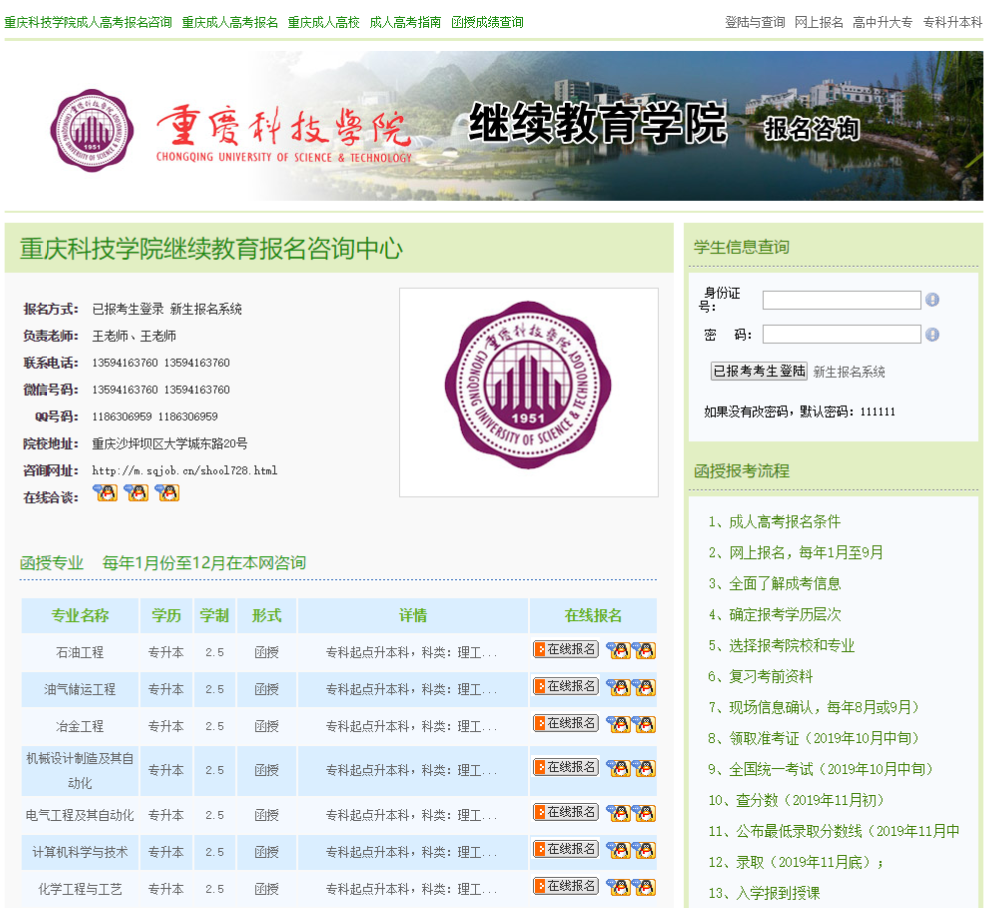
Task: Open the right QQ icon in 冶金工程 row
Action: tap(645, 724)
